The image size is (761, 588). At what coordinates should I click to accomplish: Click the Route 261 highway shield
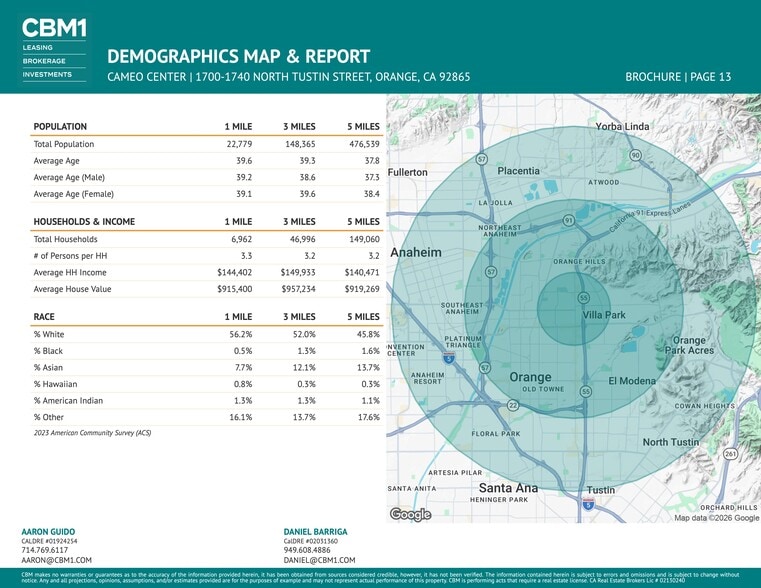pos(730,454)
